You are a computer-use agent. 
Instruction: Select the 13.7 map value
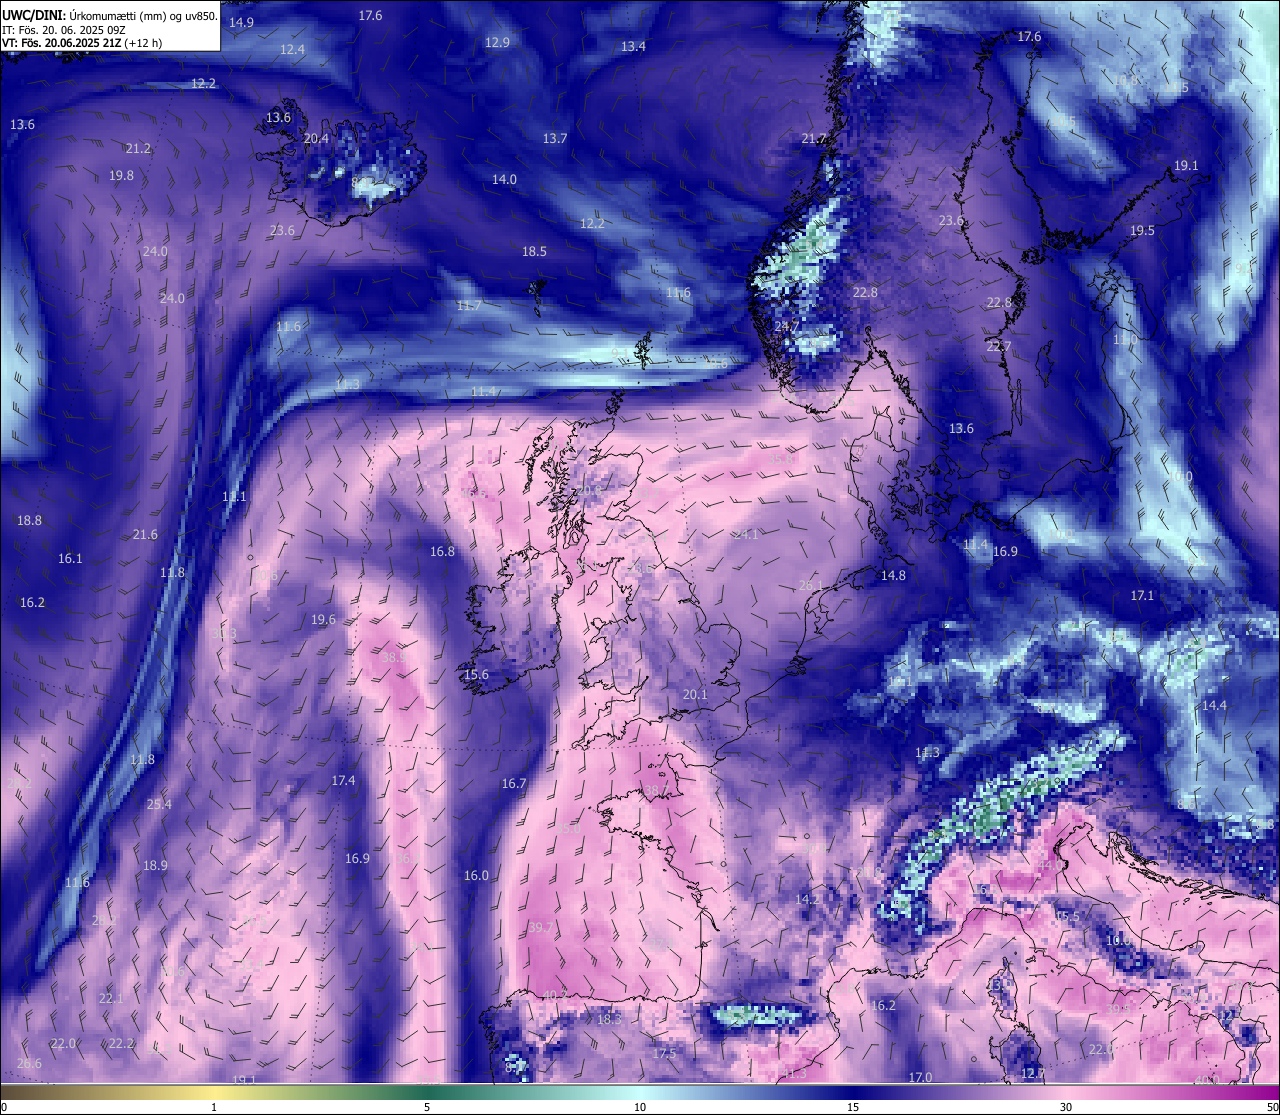click(x=555, y=138)
